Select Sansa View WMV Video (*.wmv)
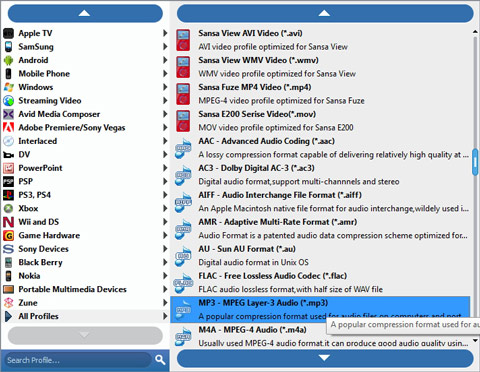The image size is (480, 372). [320, 67]
